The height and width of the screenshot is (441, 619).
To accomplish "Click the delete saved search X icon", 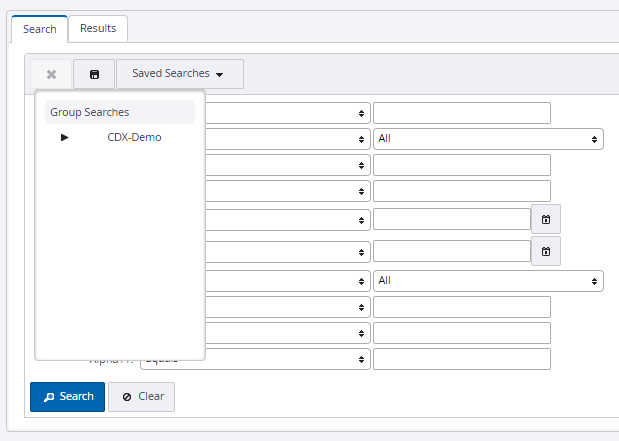I will coord(51,74).
